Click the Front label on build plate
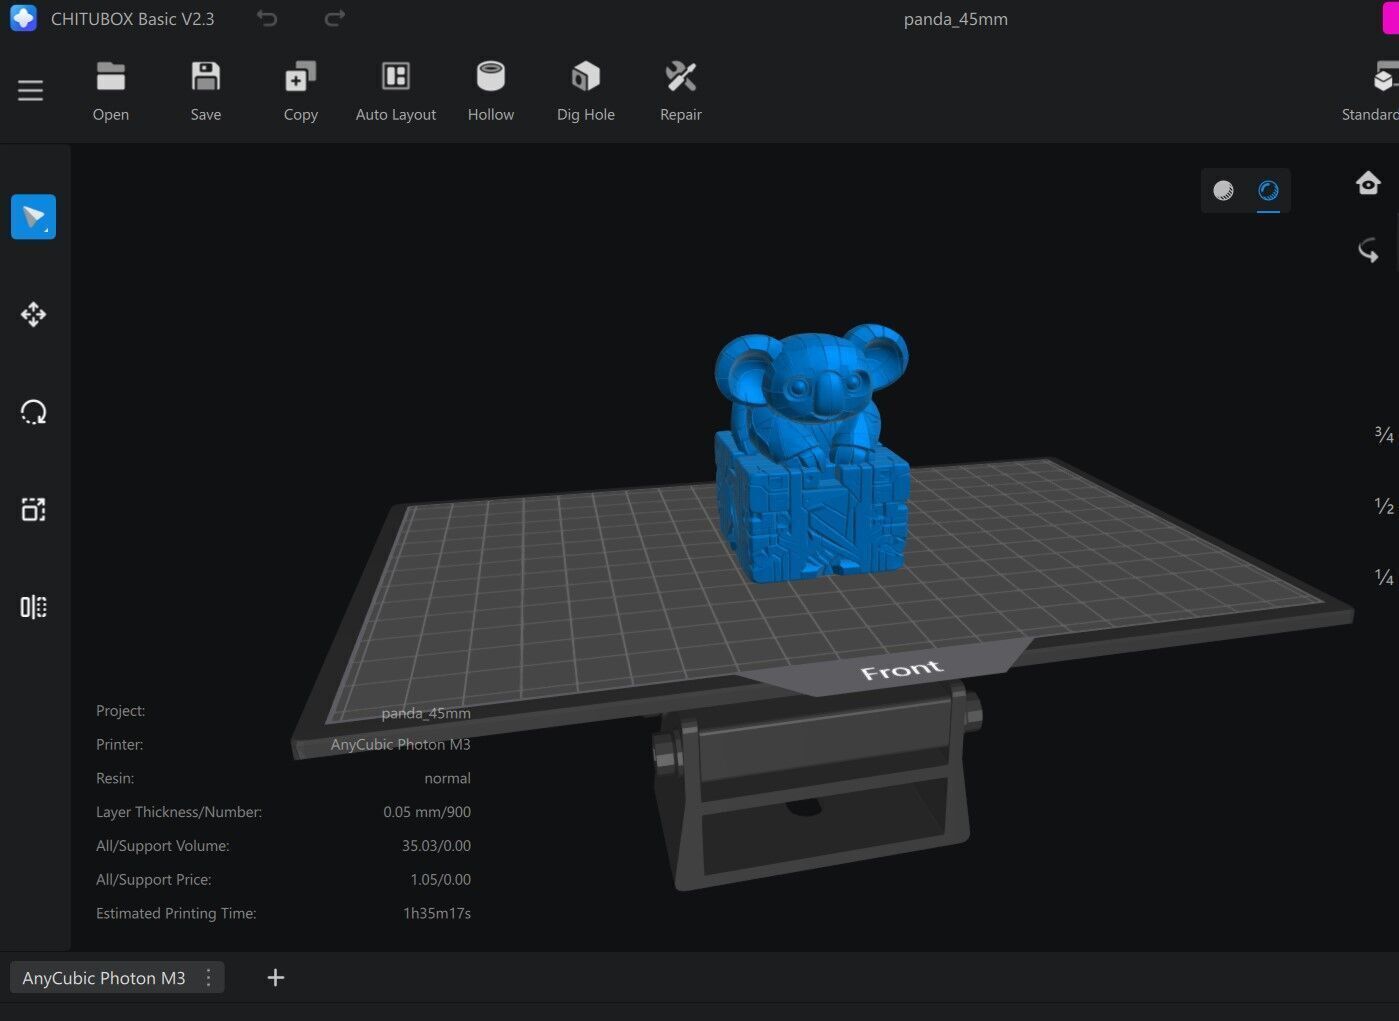 coord(902,670)
